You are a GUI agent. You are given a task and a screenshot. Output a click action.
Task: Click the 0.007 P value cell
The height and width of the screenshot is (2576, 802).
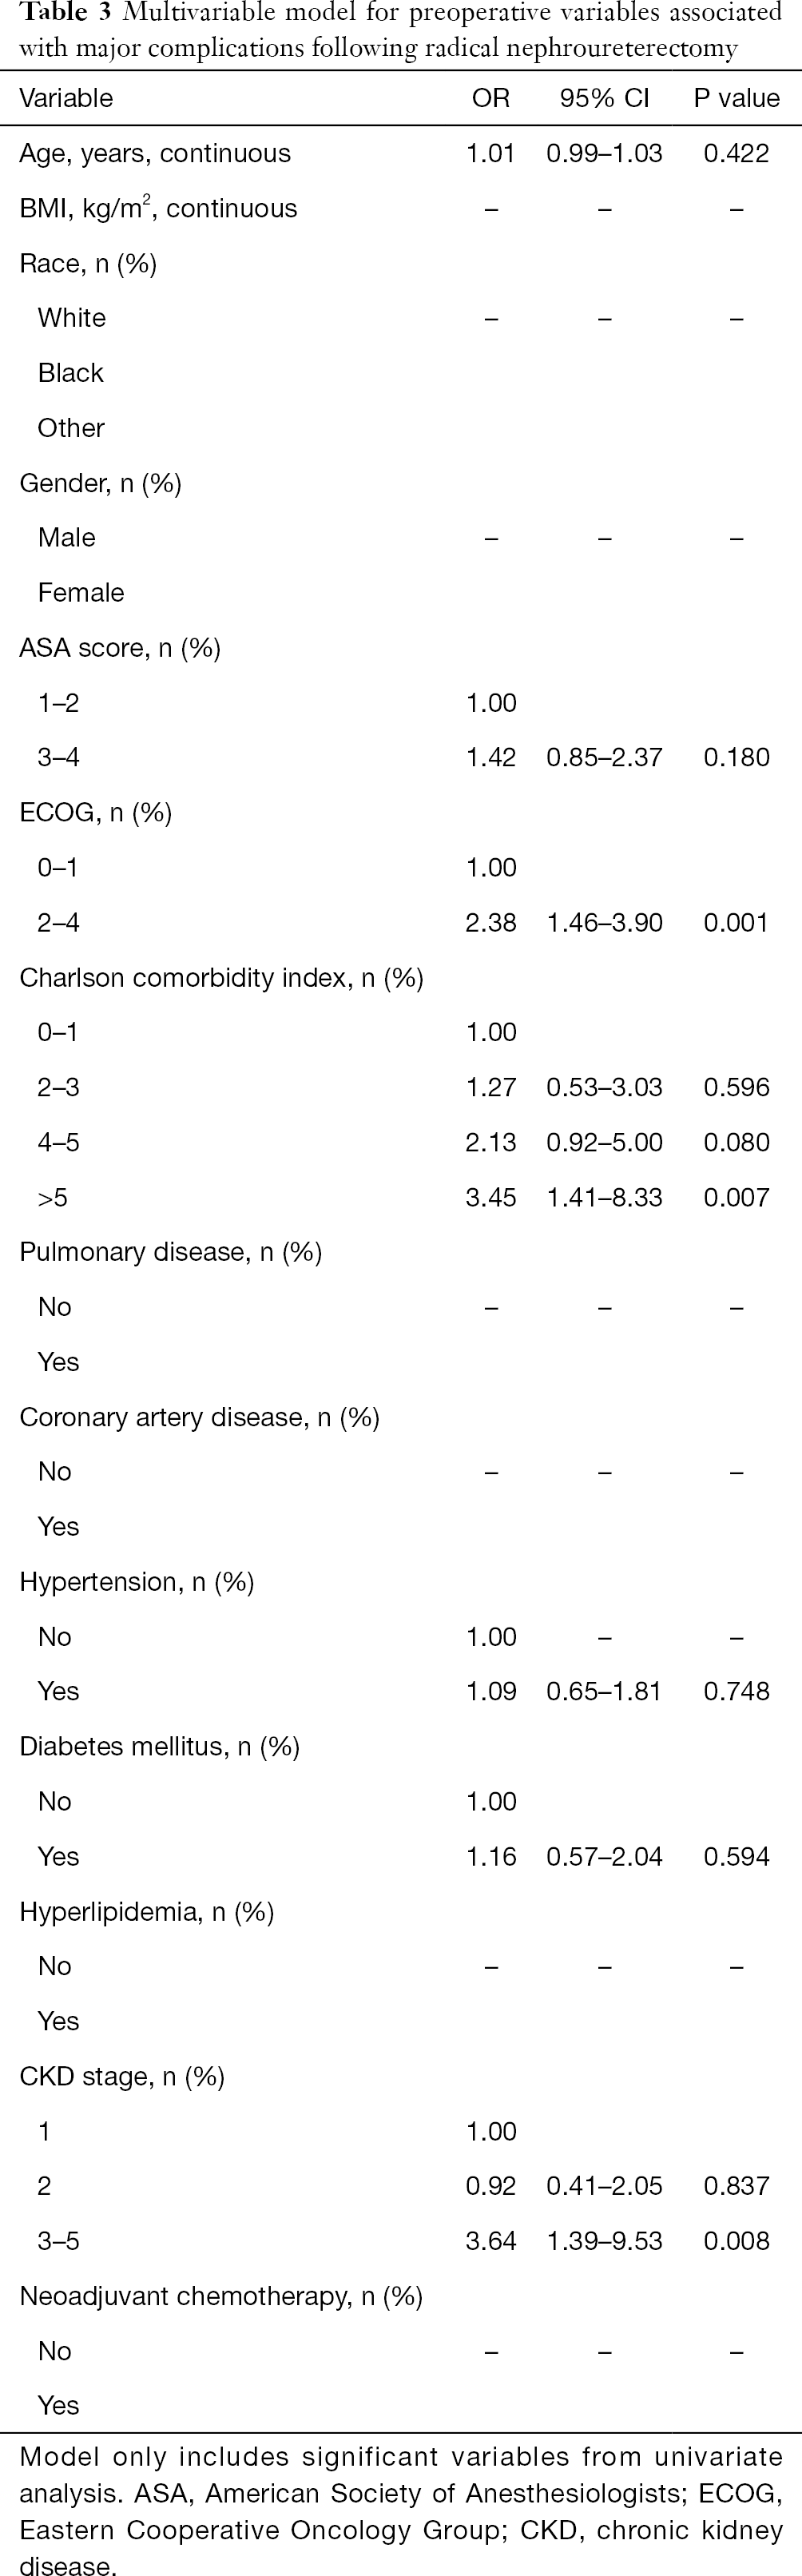[736, 1197]
